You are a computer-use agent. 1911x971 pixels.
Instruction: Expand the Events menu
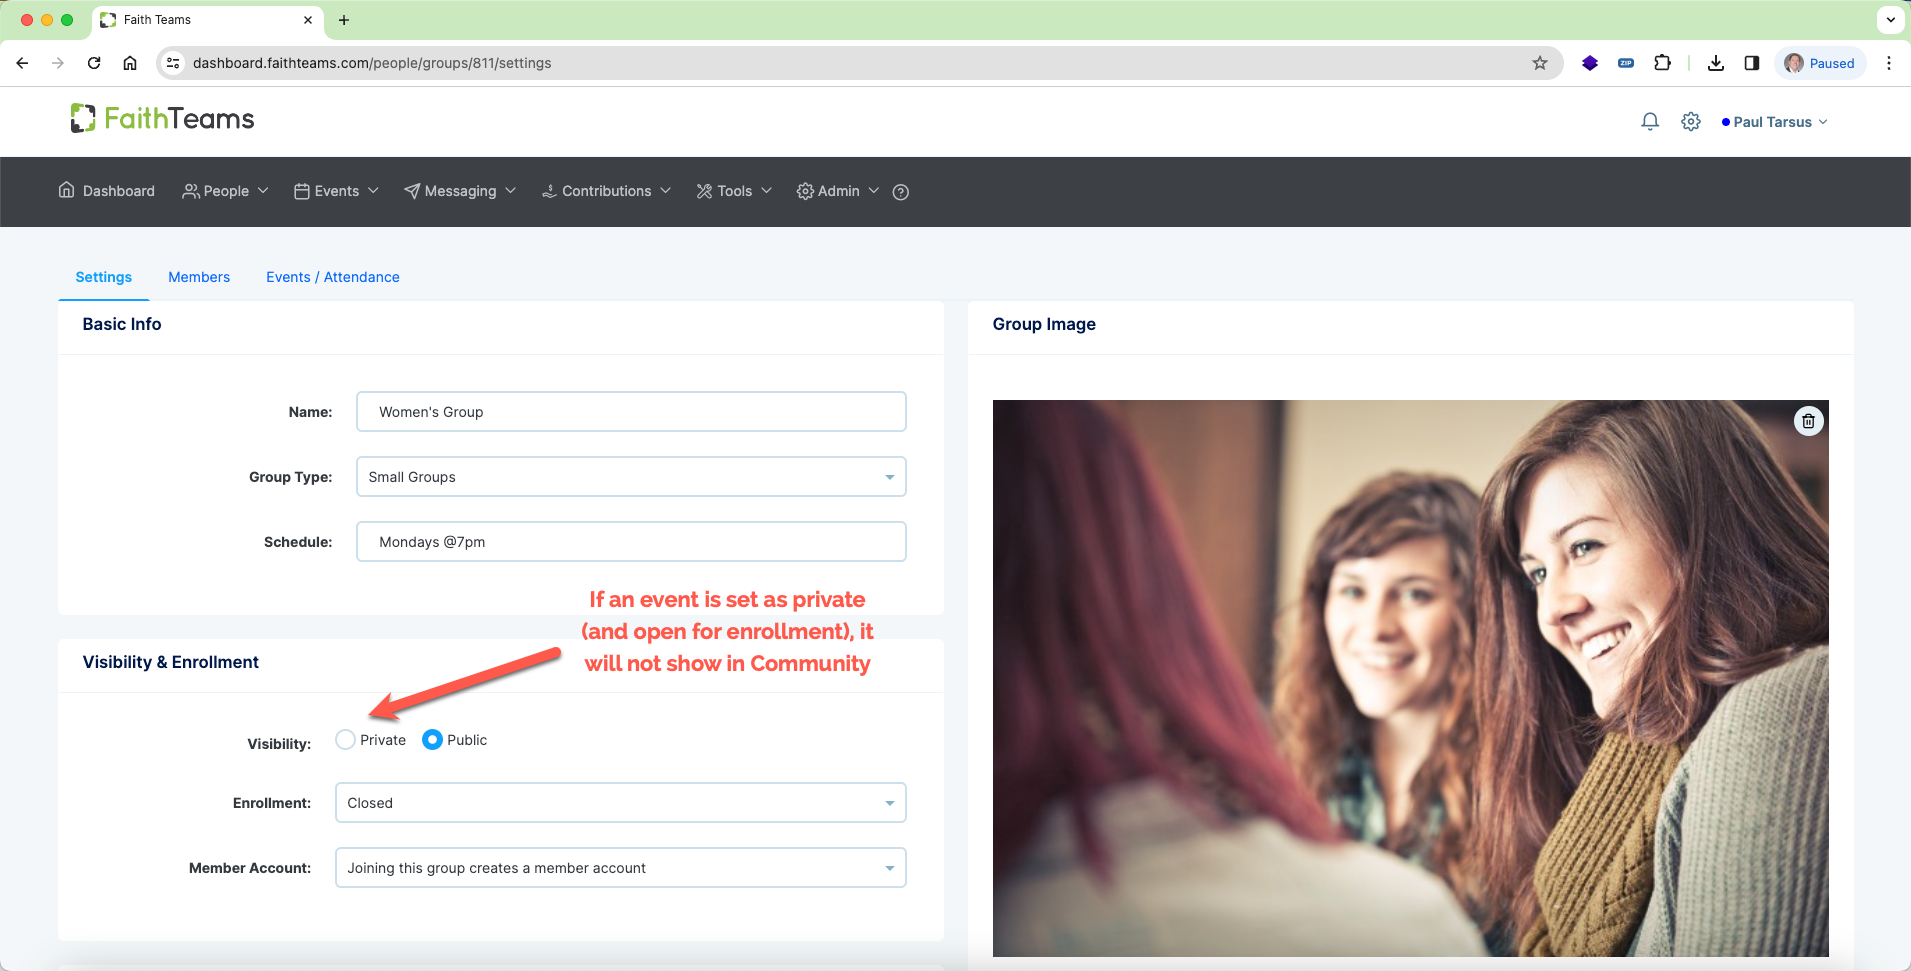[336, 191]
